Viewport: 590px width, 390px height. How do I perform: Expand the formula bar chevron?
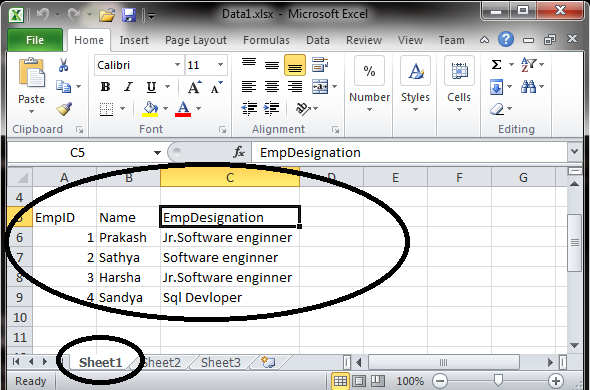574,152
